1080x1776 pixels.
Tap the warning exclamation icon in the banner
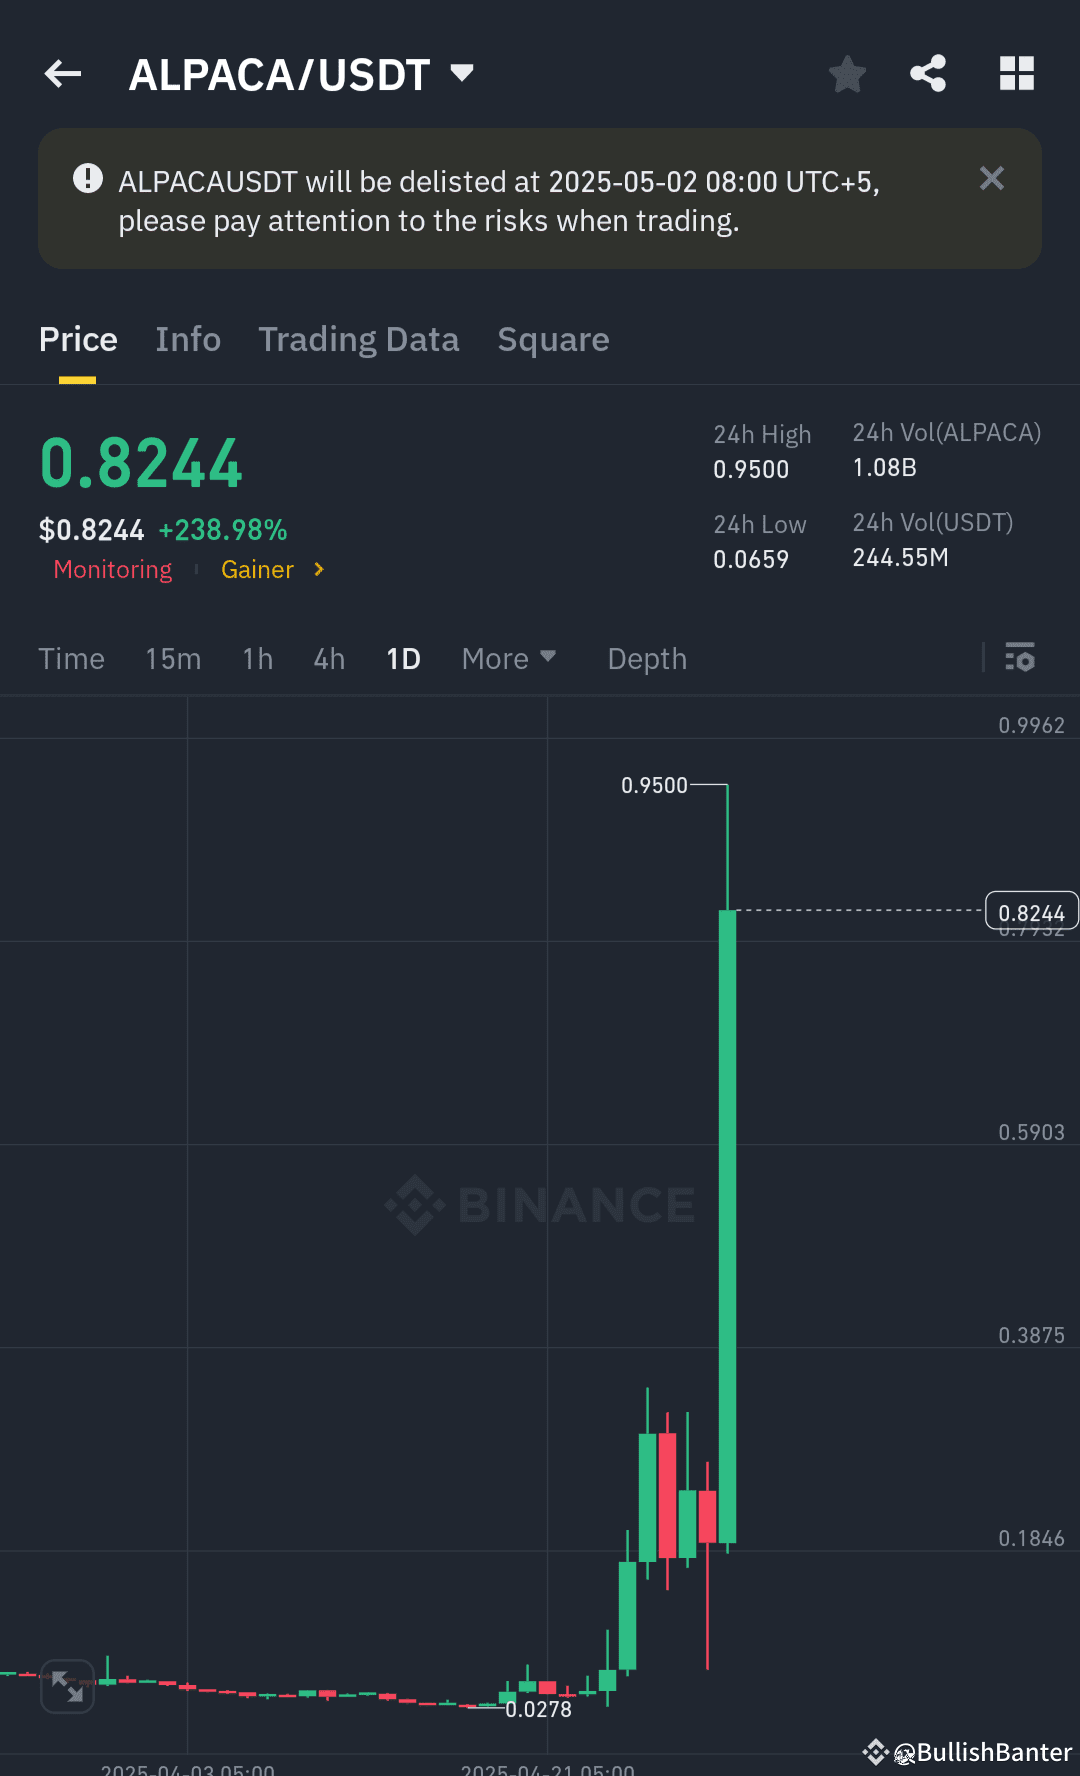(88, 178)
